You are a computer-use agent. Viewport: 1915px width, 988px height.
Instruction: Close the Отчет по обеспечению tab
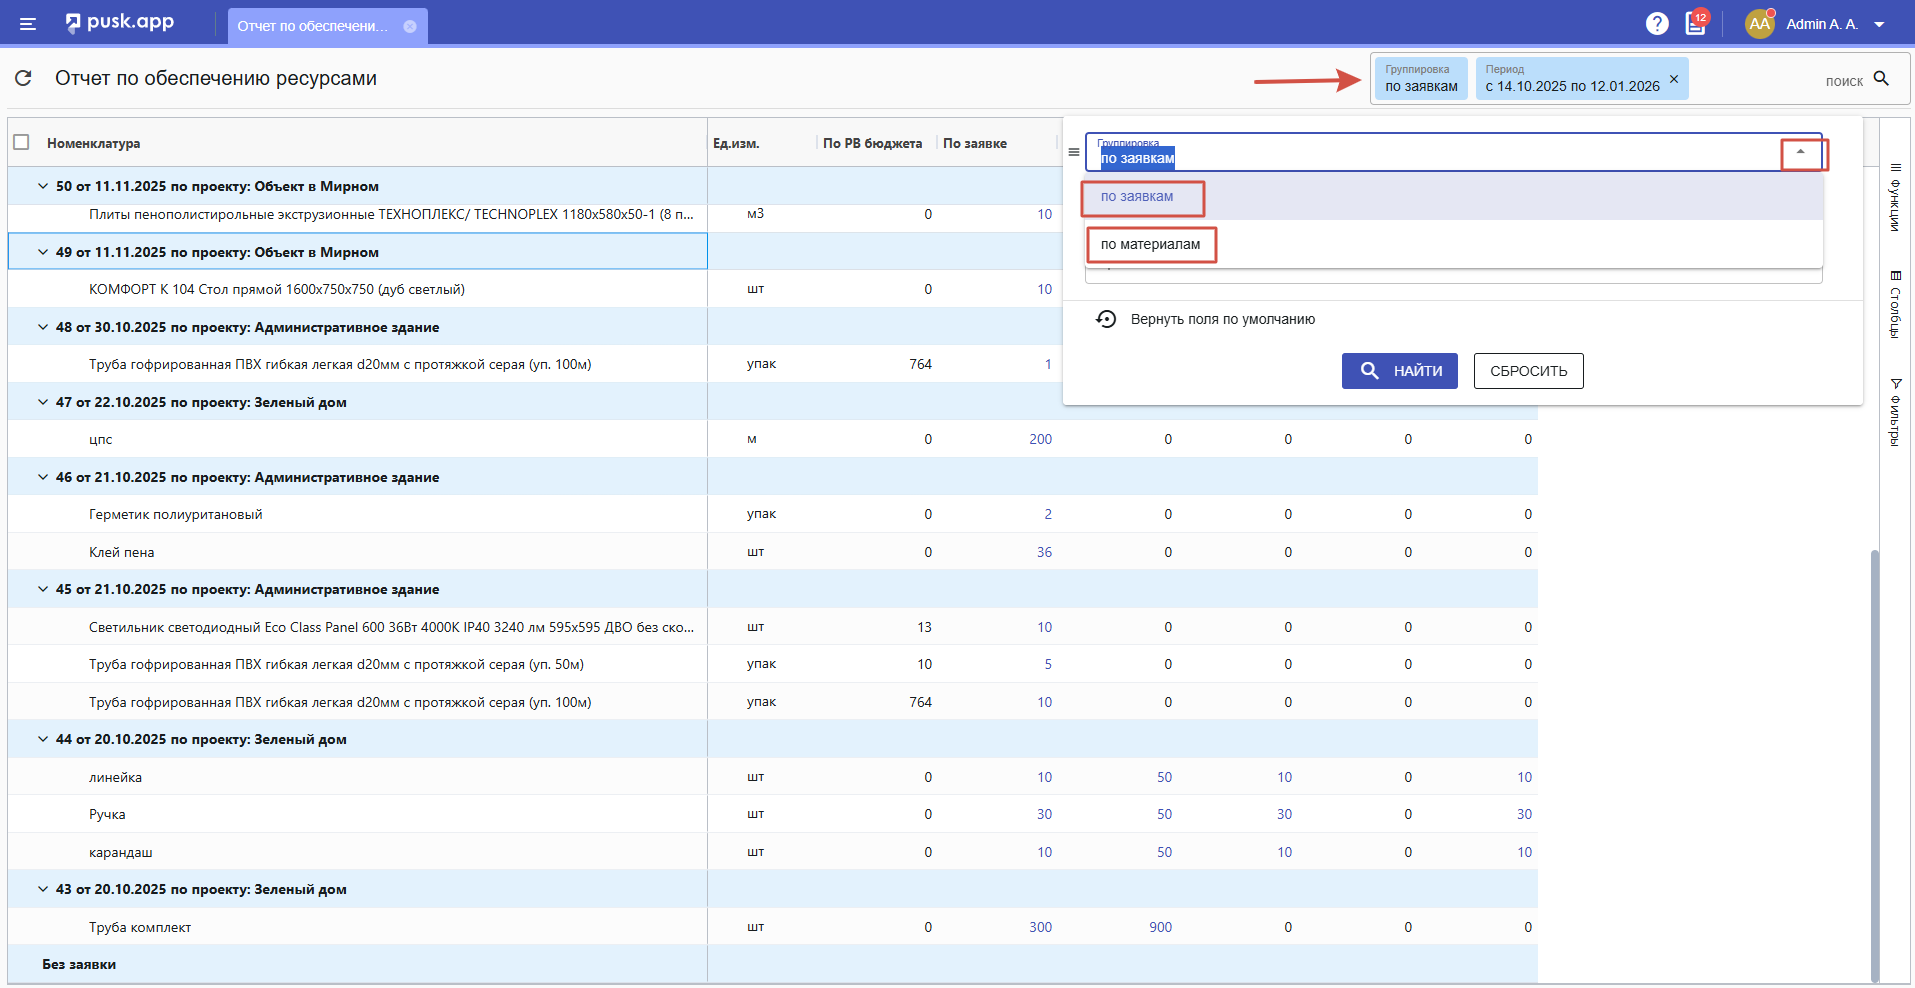[410, 26]
